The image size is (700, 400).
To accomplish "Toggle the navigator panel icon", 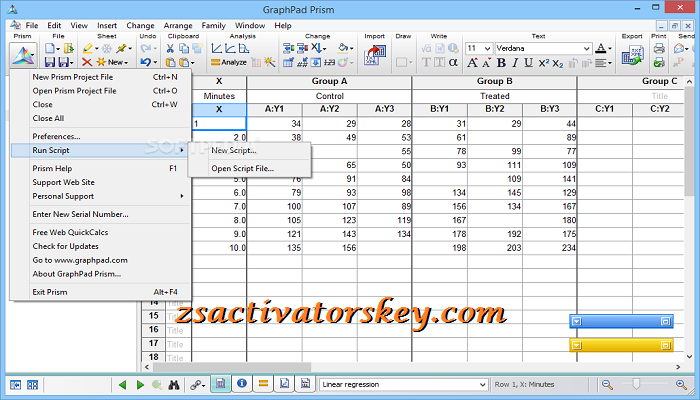I will coord(16,384).
